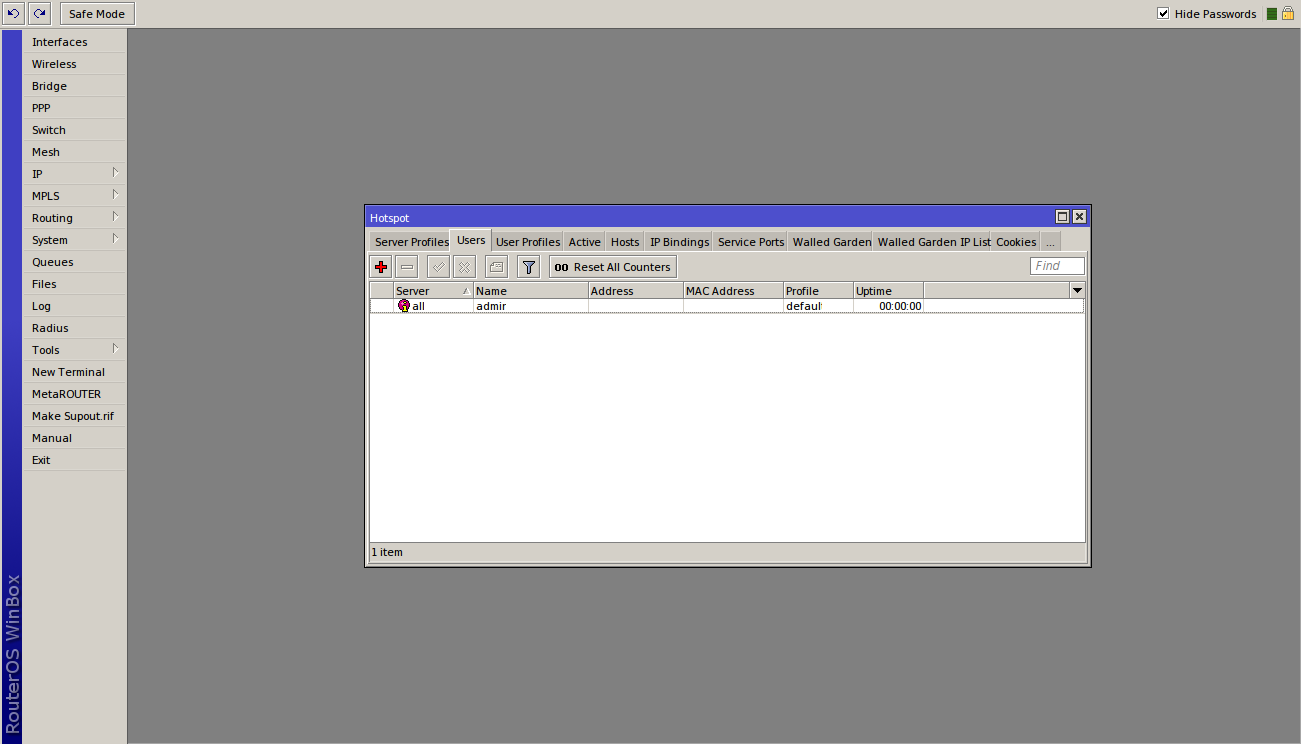The image size is (1301, 744).
Task: Remove selected user with minus icon
Action: pyautogui.click(x=407, y=267)
